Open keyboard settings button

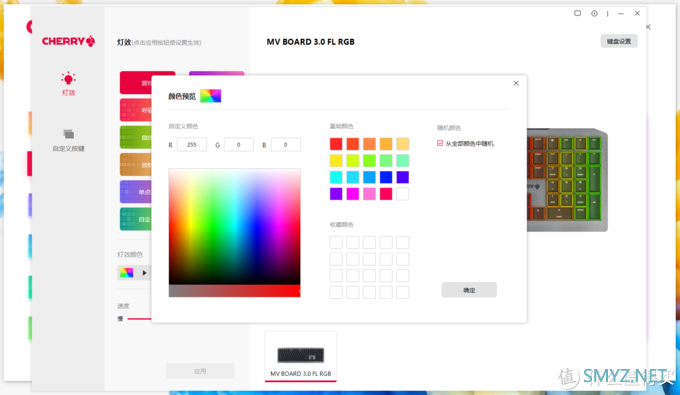click(619, 41)
